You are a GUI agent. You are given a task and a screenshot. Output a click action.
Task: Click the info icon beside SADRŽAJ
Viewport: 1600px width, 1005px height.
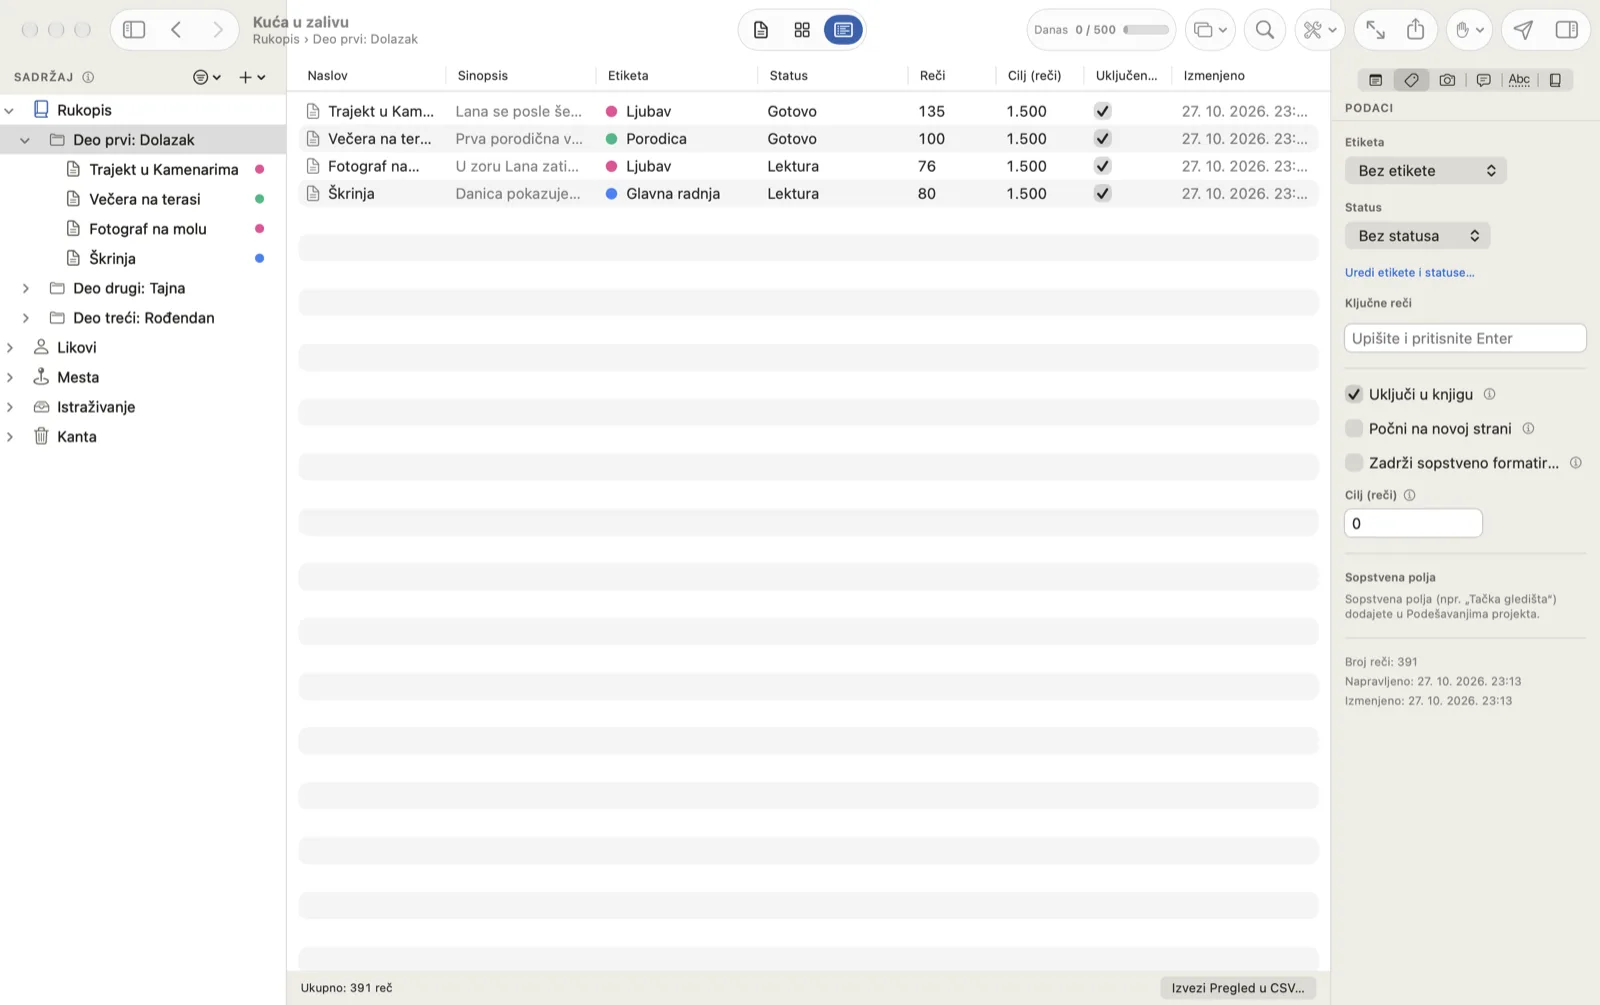[x=88, y=77]
